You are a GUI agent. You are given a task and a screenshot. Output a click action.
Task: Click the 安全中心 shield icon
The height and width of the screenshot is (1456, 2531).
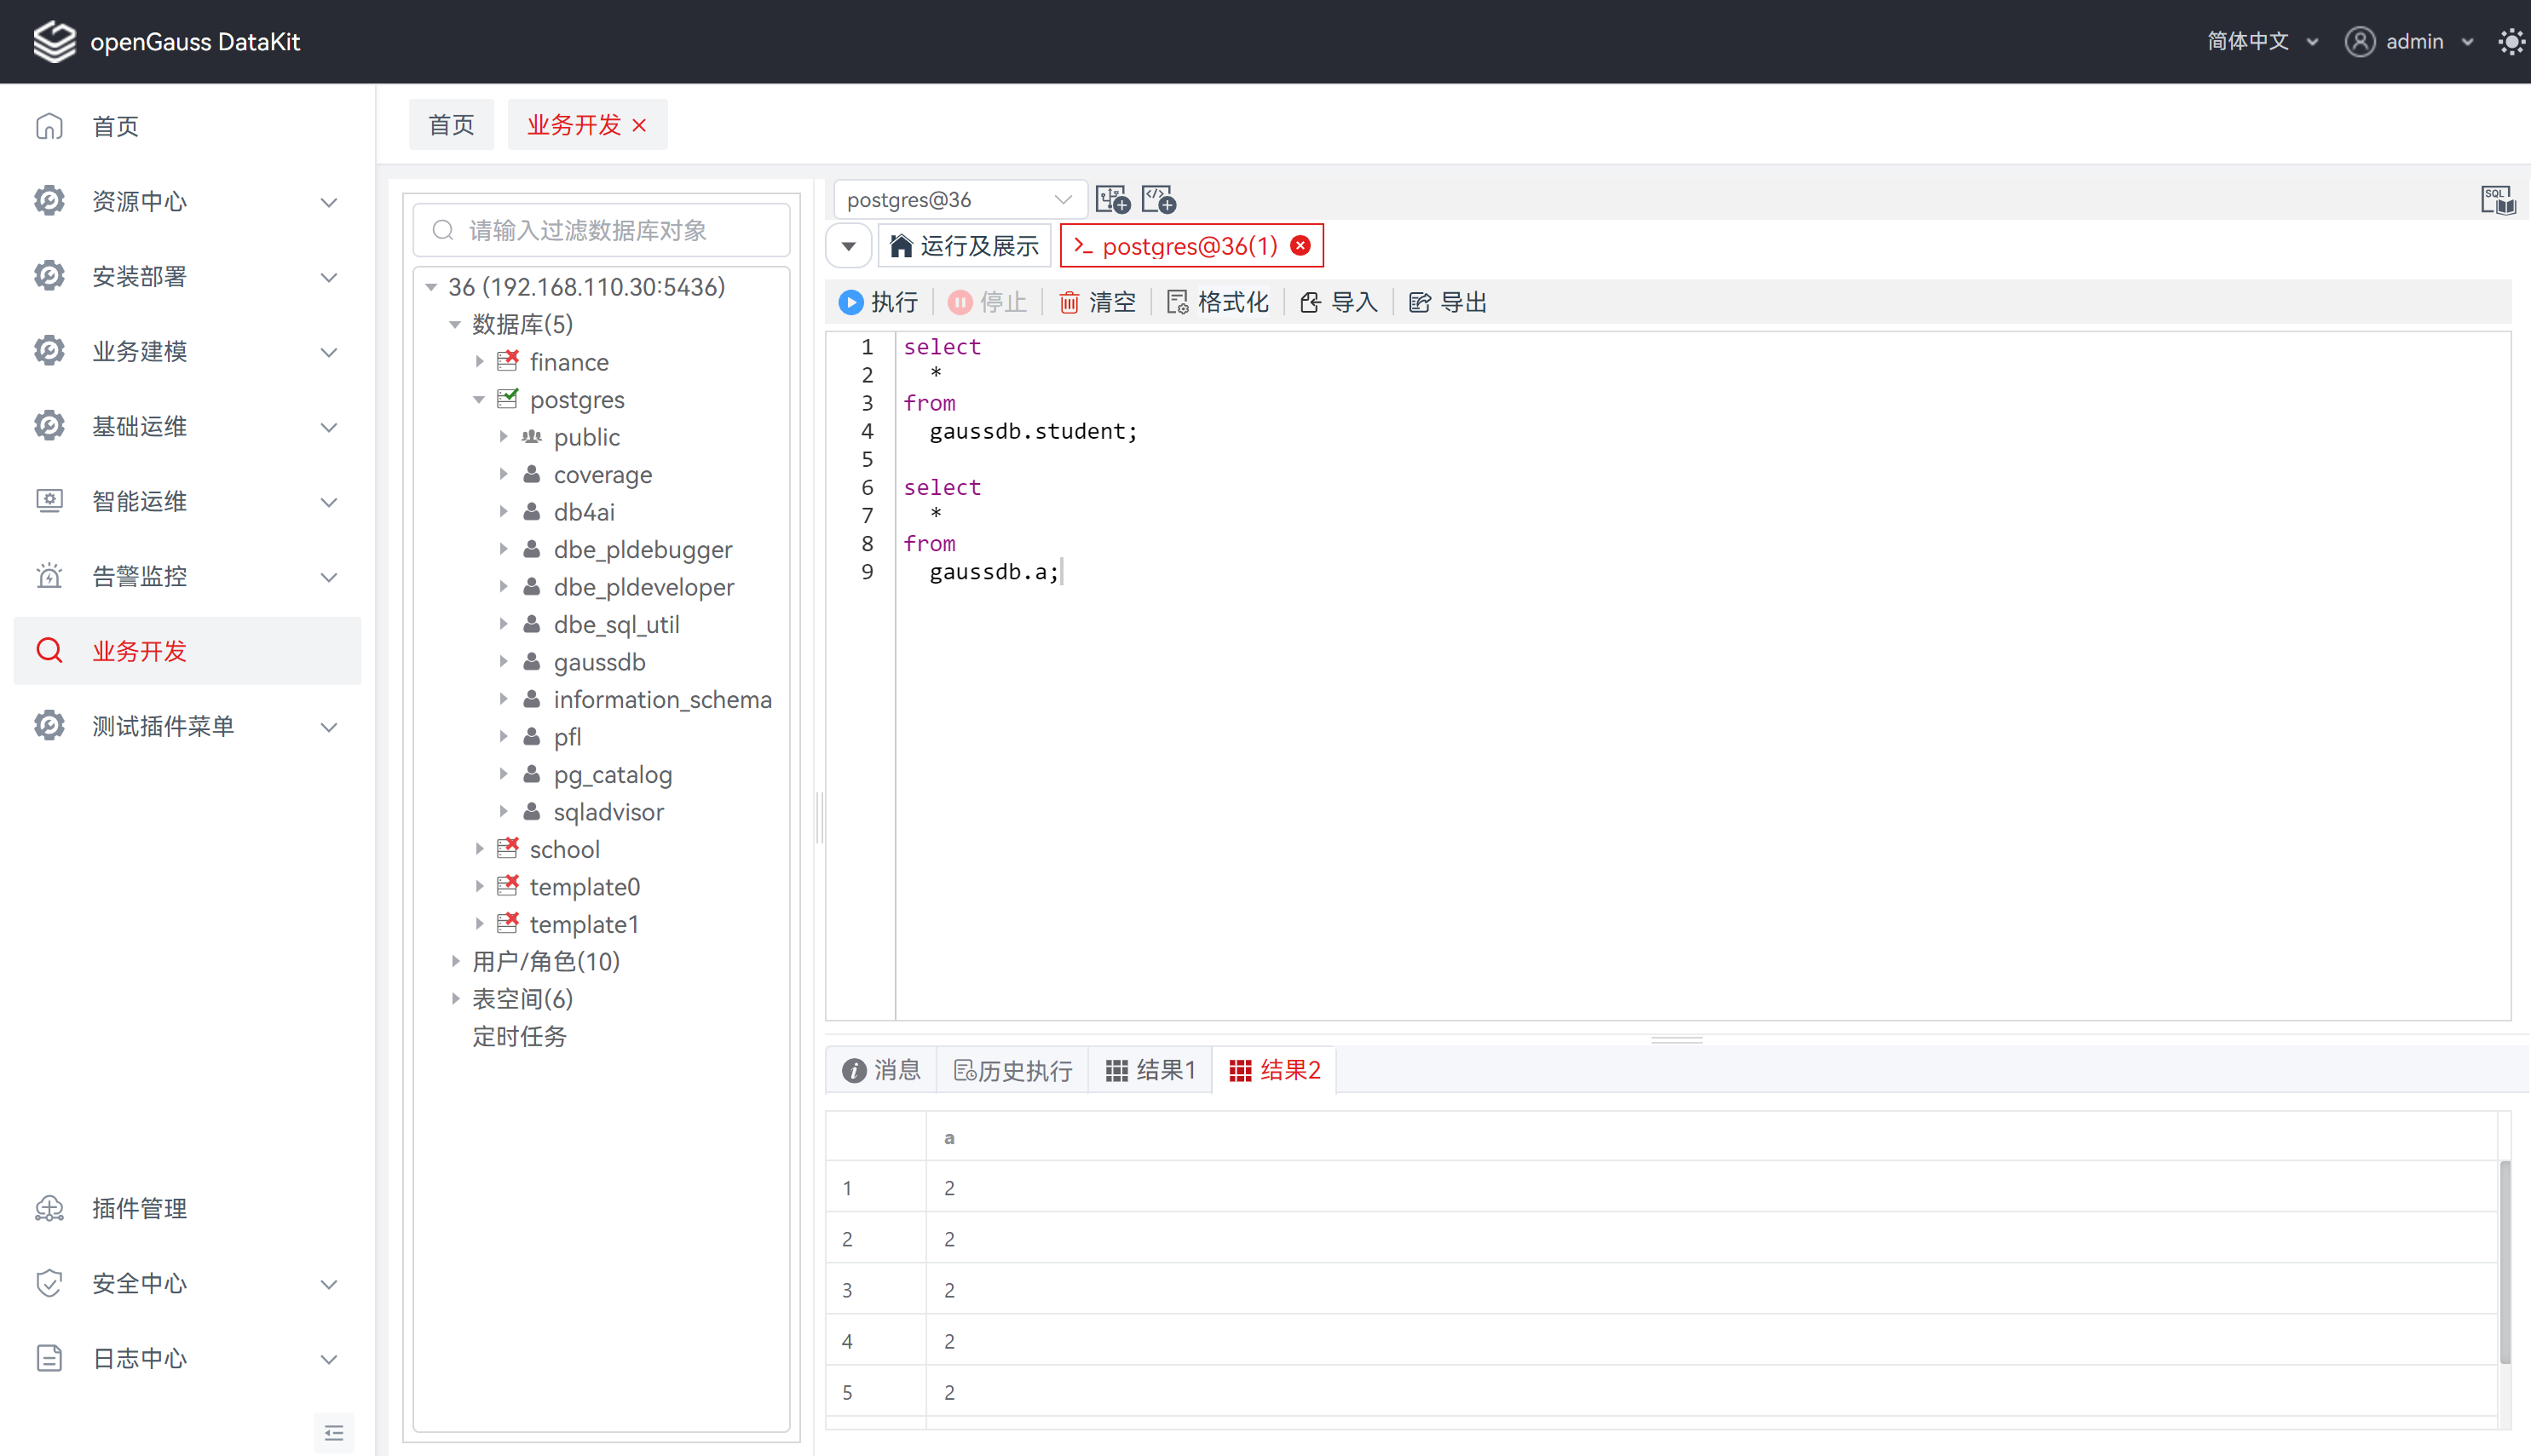coord(49,1283)
